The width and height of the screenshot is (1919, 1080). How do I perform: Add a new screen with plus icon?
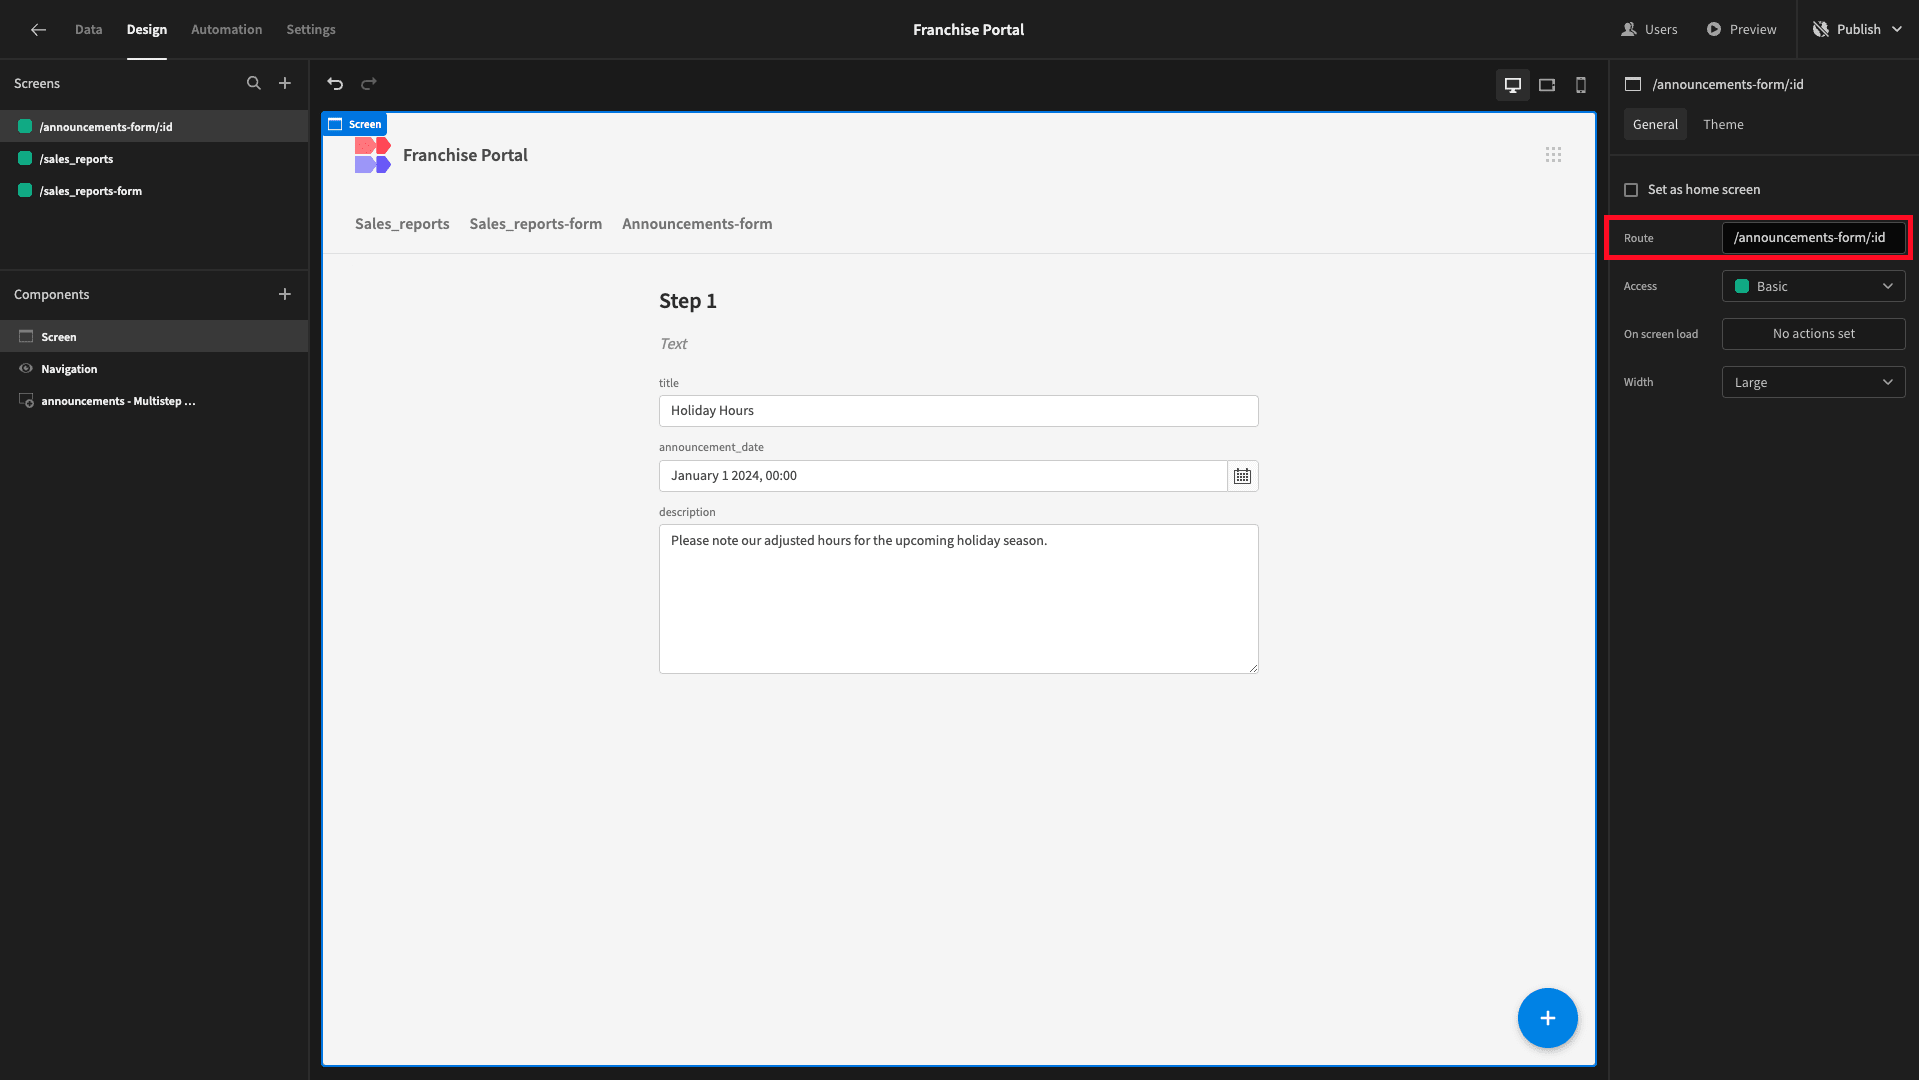[x=285, y=84]
